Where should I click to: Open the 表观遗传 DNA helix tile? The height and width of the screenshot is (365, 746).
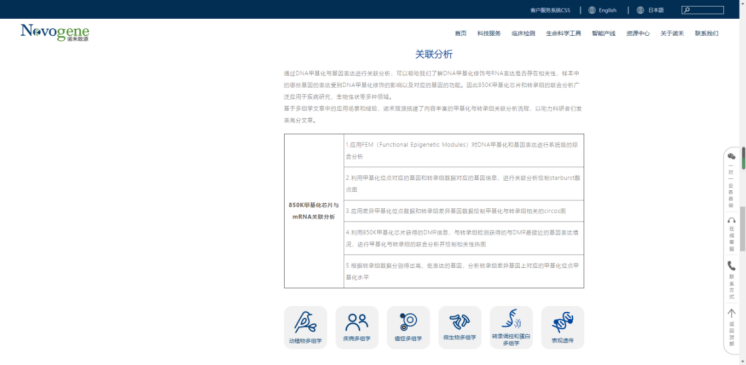562,327
